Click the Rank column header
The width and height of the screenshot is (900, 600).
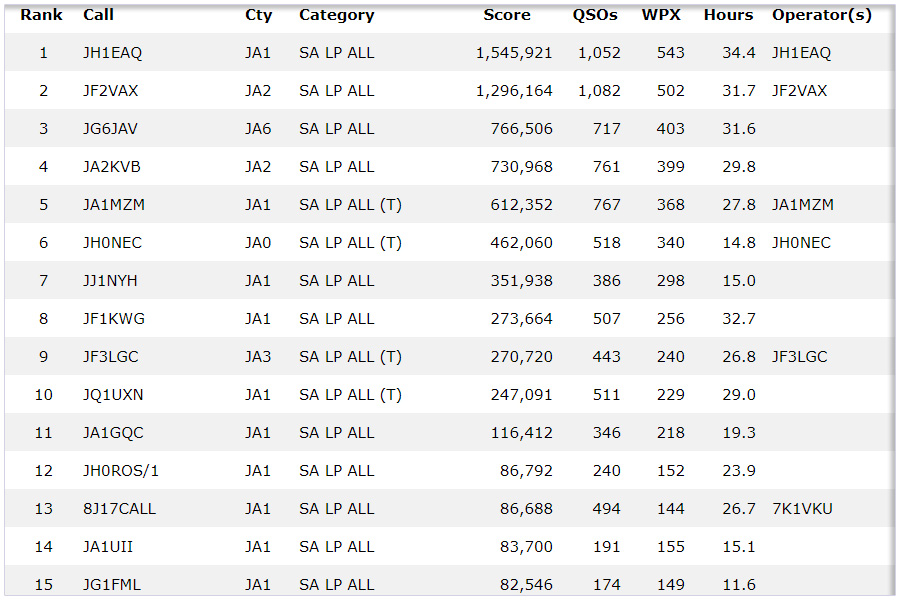[42, 15]
